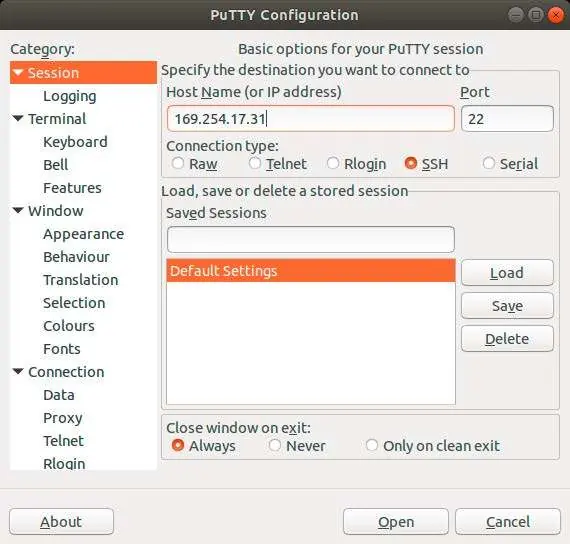Viewport: 570px width, 544px height.
Task: Select Only on clean exit option
Action: [372, 445]
